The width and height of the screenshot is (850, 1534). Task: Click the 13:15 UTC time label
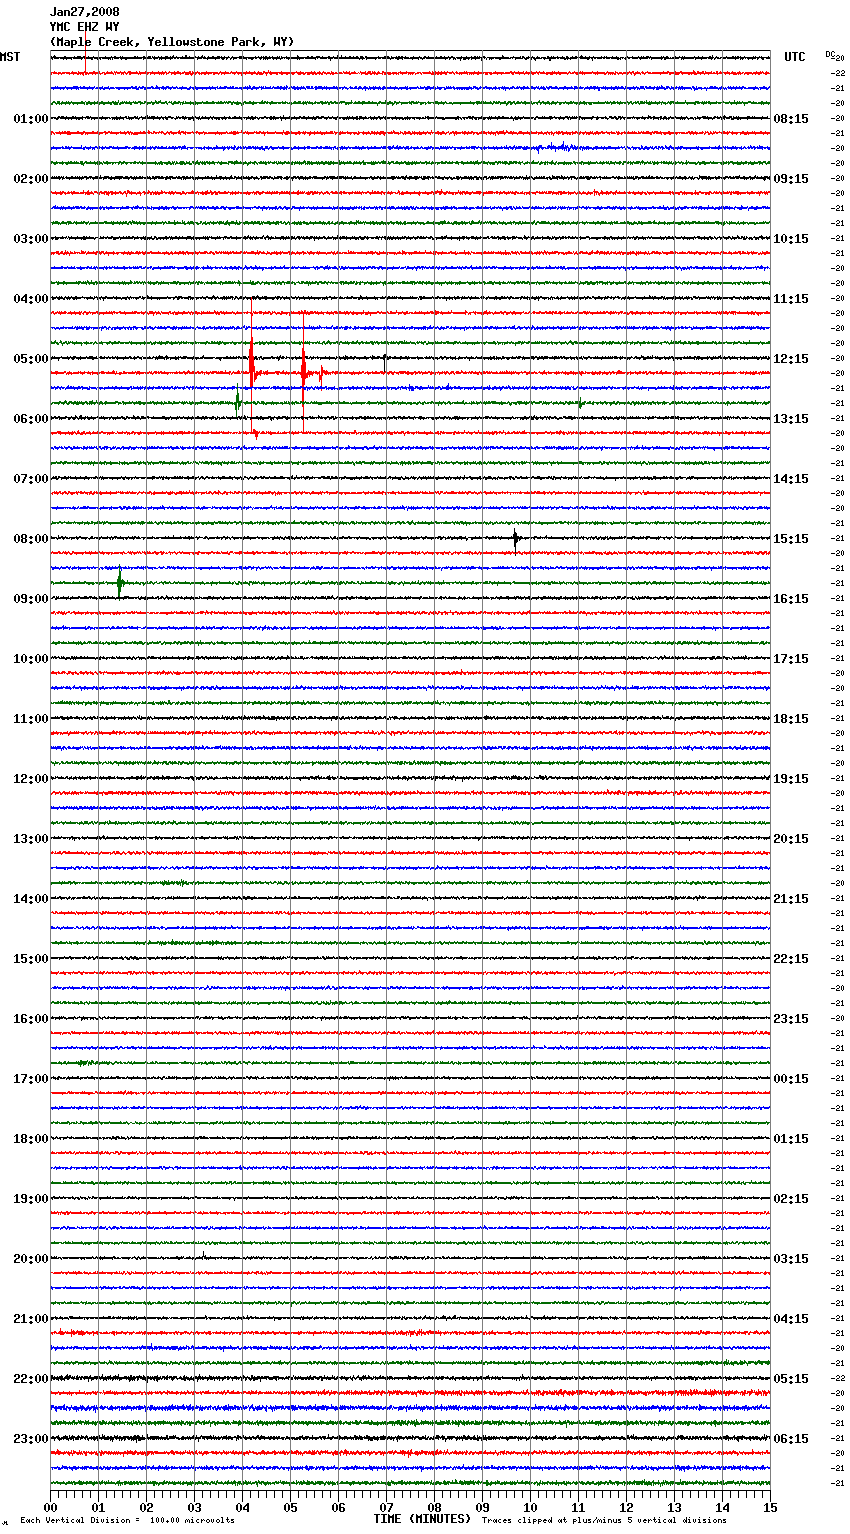click(791, 419)
